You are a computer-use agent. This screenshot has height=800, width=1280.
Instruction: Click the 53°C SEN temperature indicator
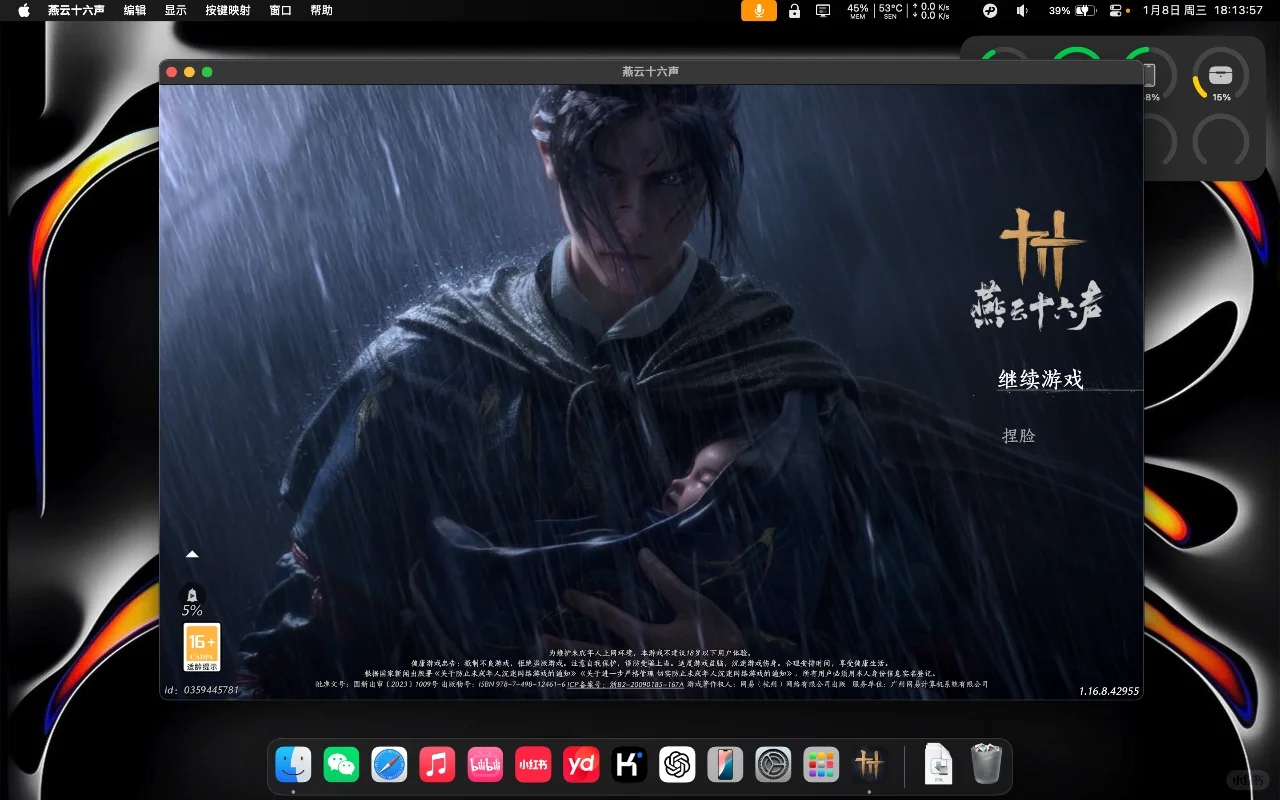(x=890, y=10)
